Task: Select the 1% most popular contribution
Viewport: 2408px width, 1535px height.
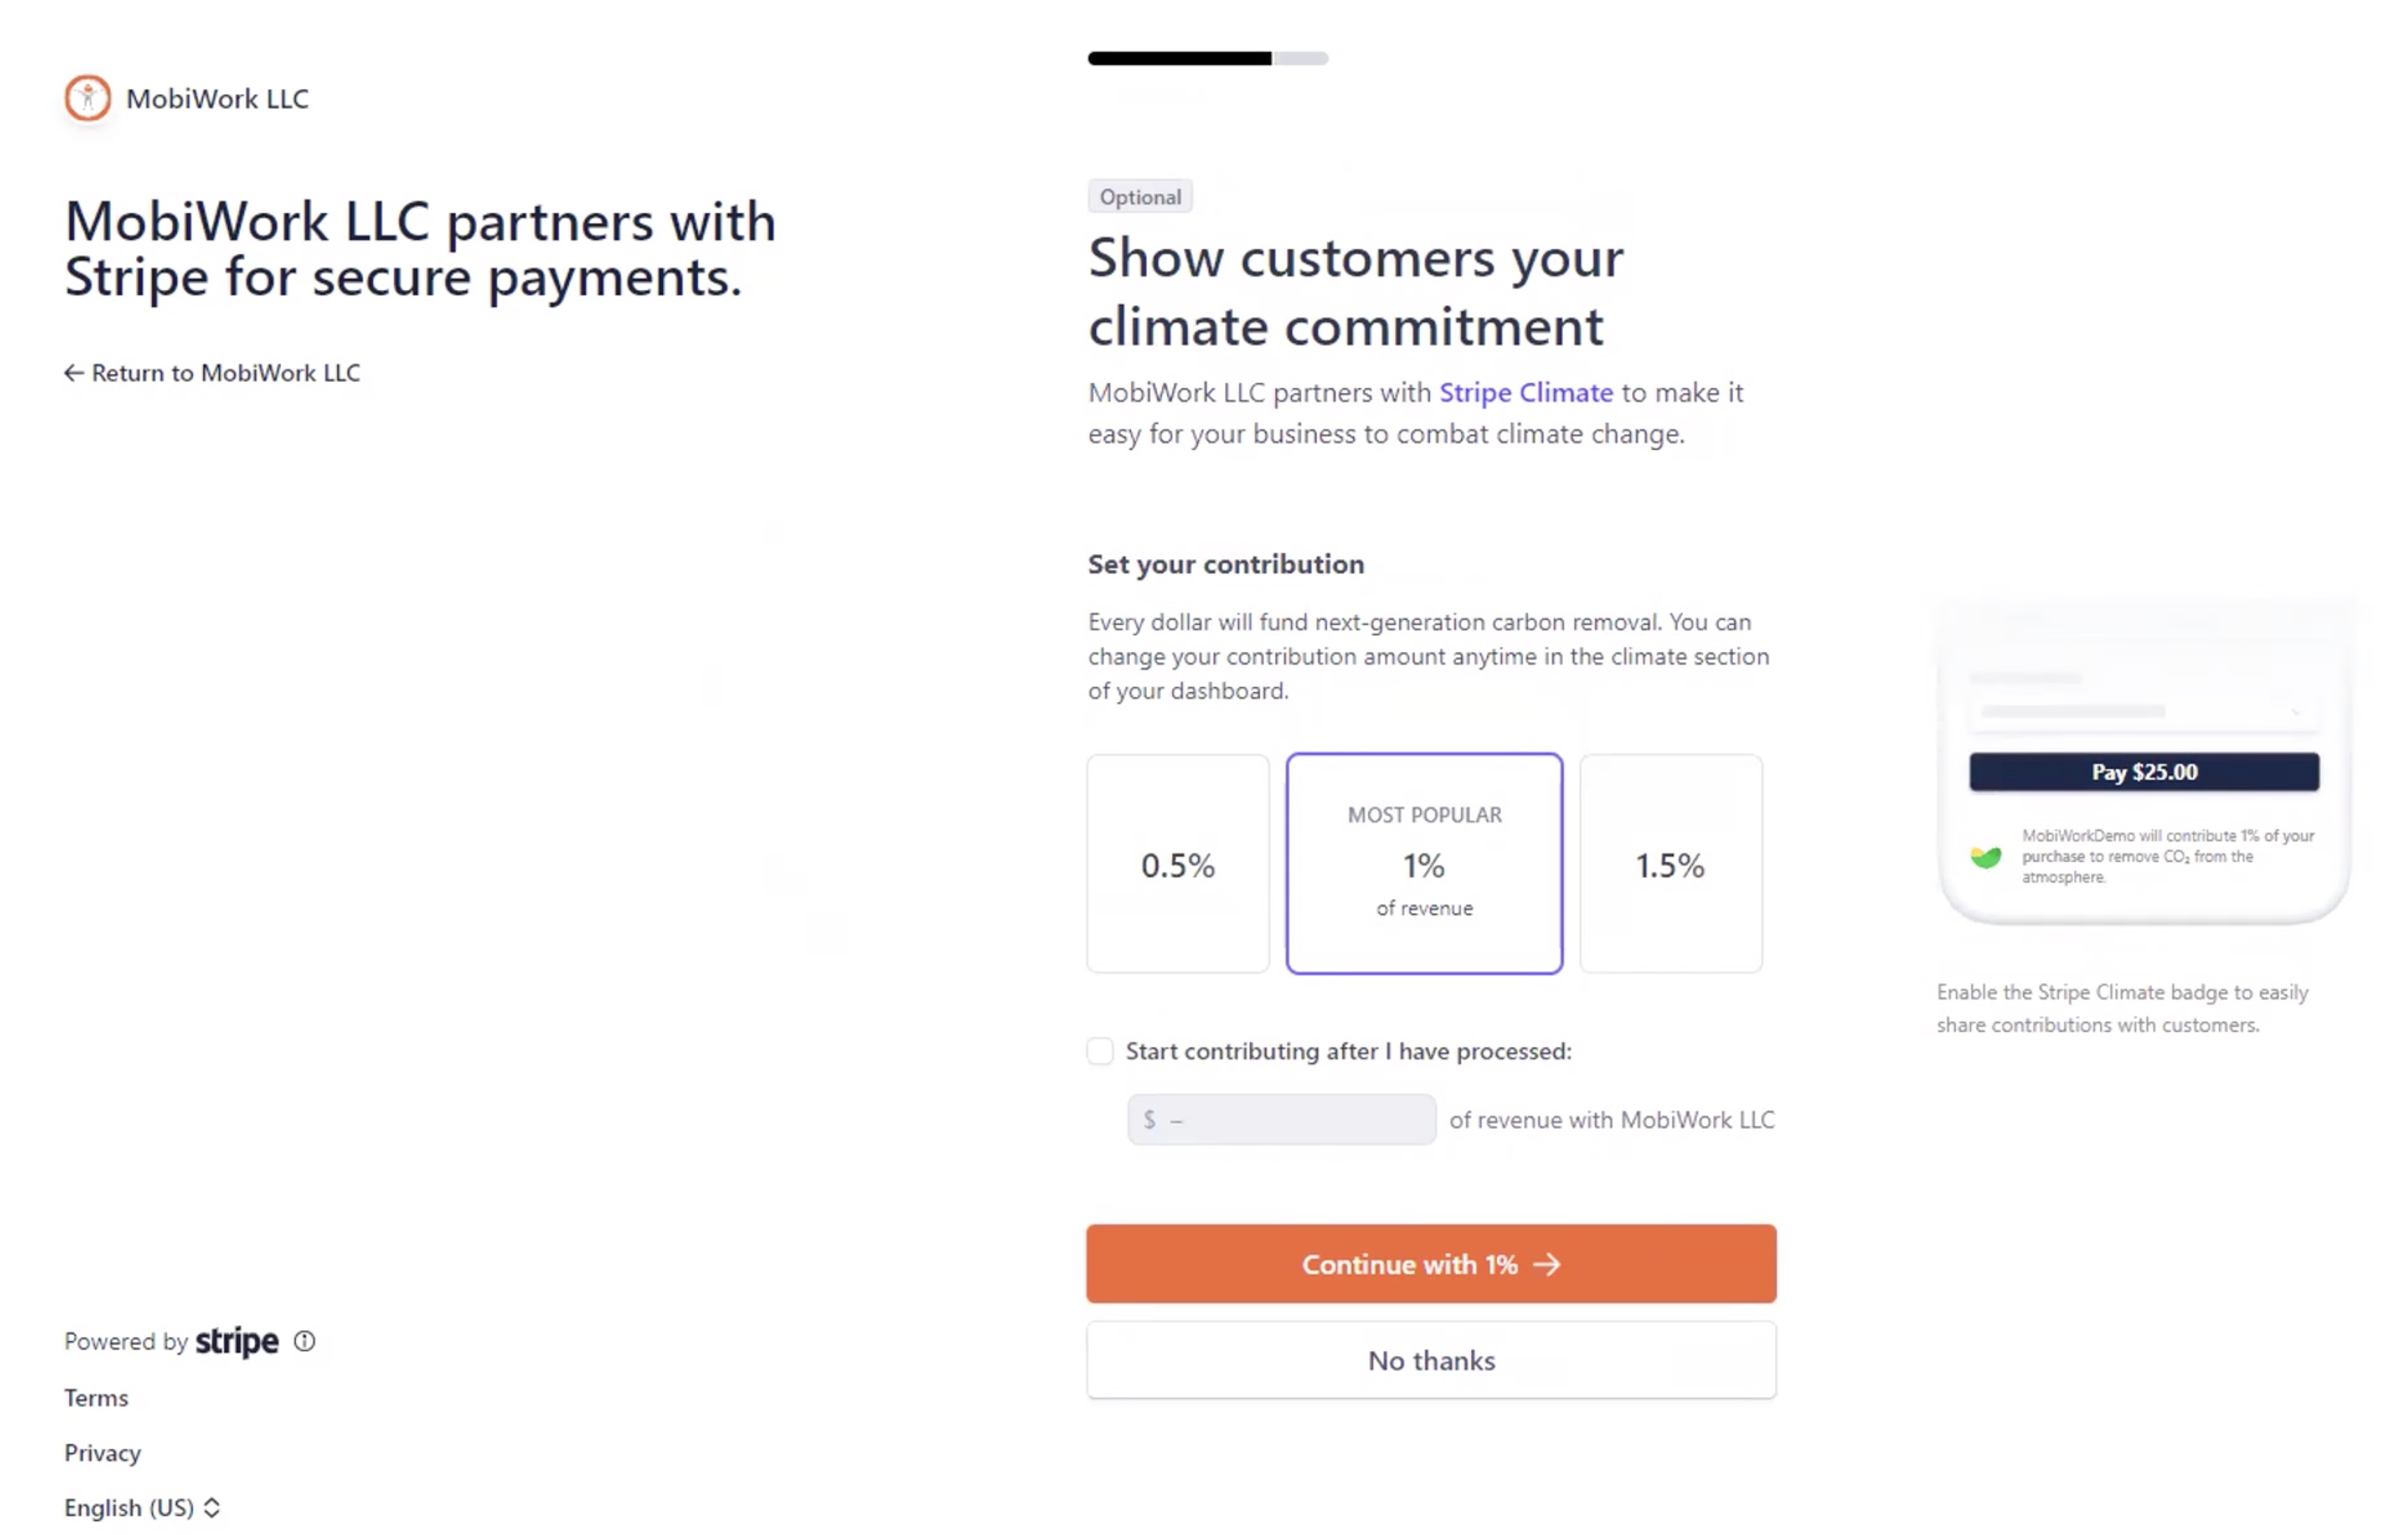Action: [1424, 864]
